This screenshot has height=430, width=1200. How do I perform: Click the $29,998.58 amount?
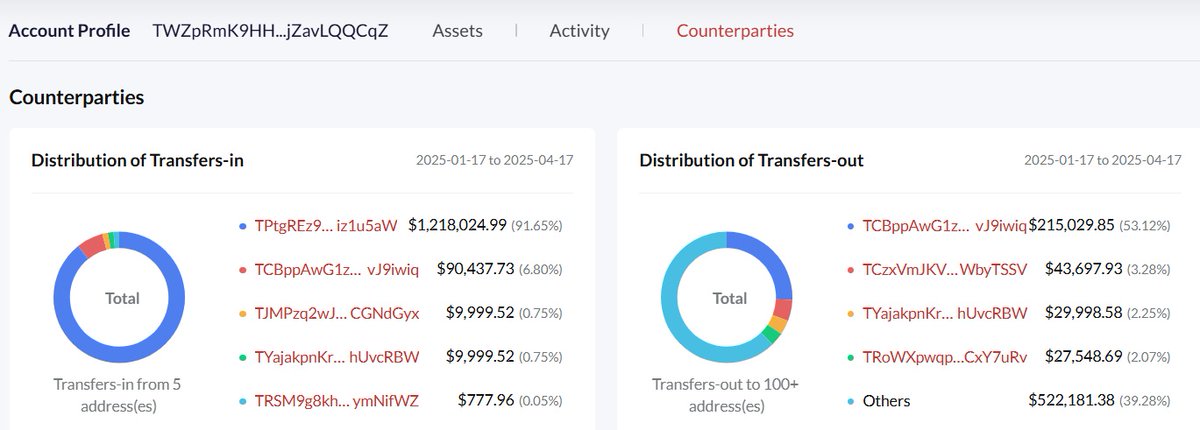pos(1084,313)
